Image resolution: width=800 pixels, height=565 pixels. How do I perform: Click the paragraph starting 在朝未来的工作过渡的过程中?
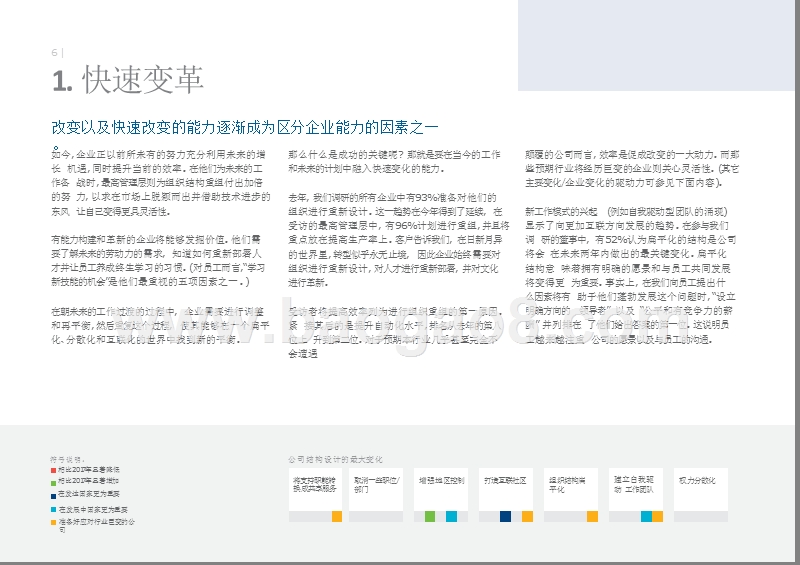160,325
